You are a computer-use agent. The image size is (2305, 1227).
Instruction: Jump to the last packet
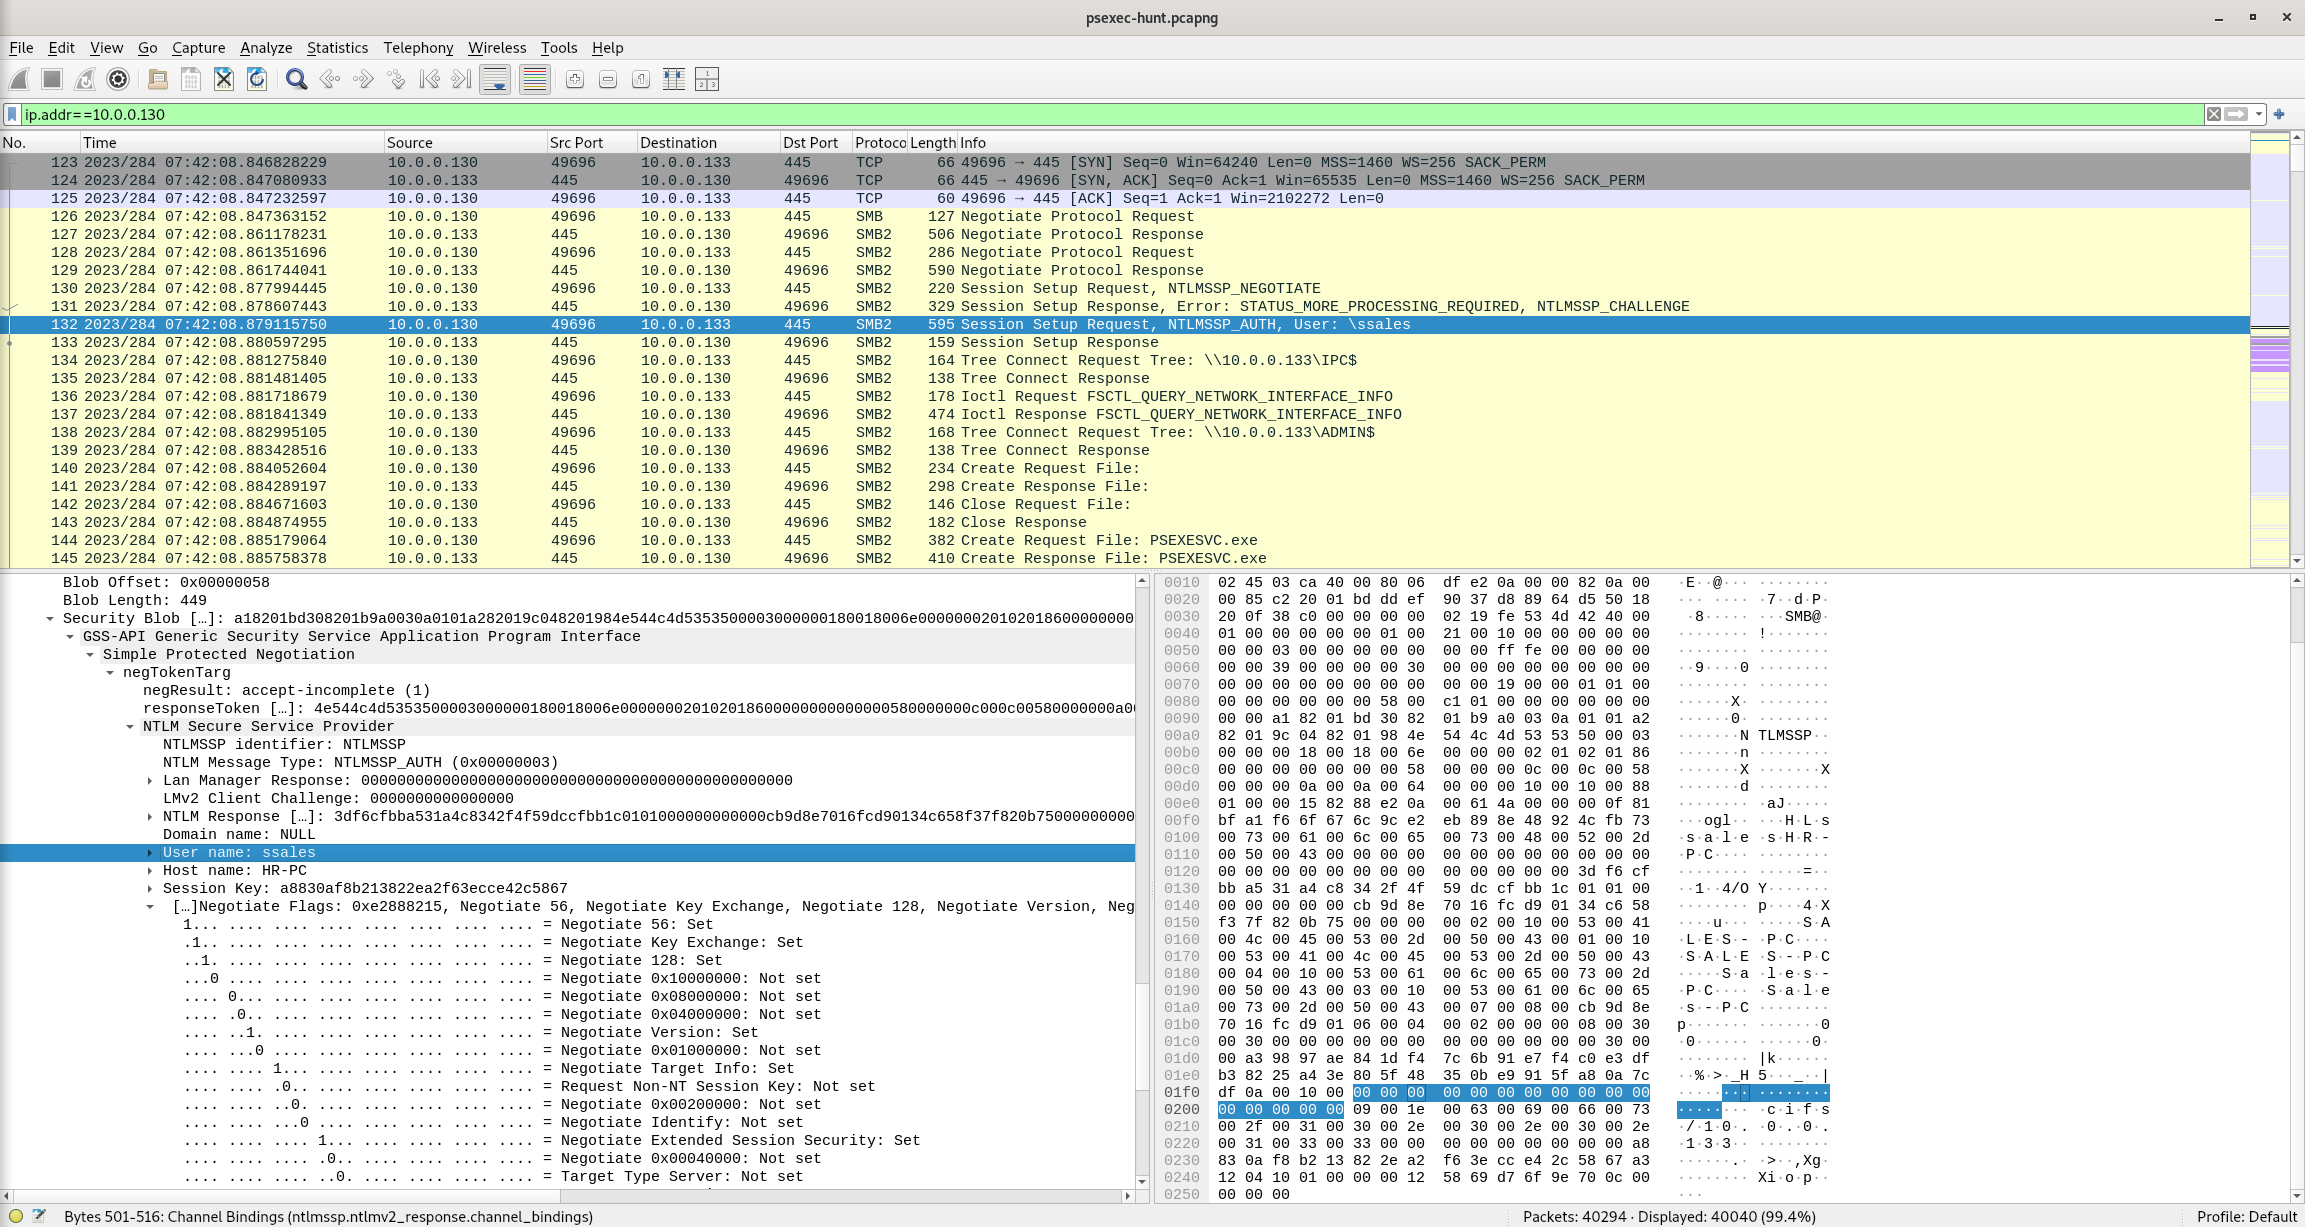click(461, 79)
